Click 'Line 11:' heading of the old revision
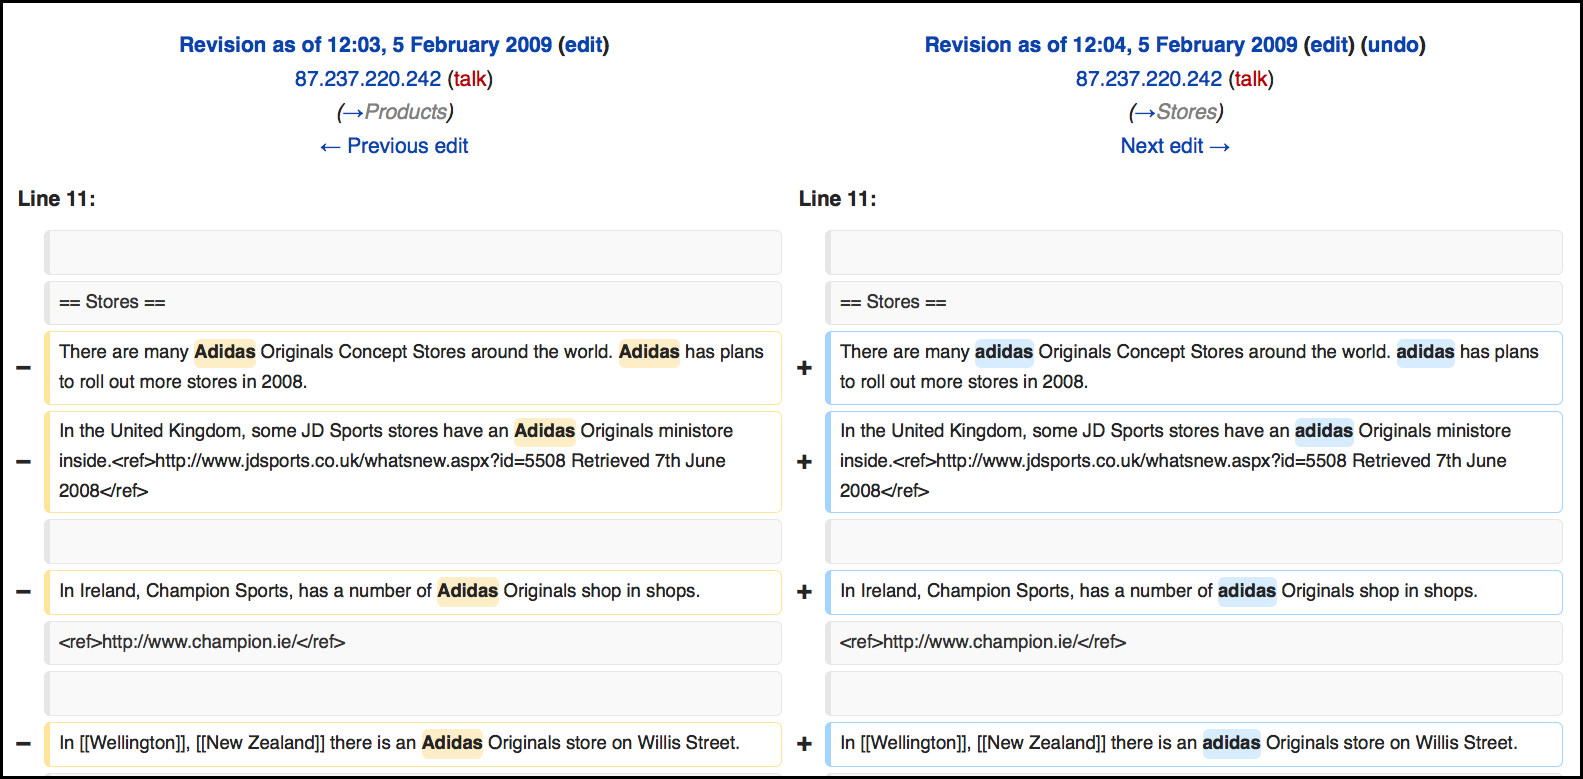 pyautogui.click(x=57, y=199)
